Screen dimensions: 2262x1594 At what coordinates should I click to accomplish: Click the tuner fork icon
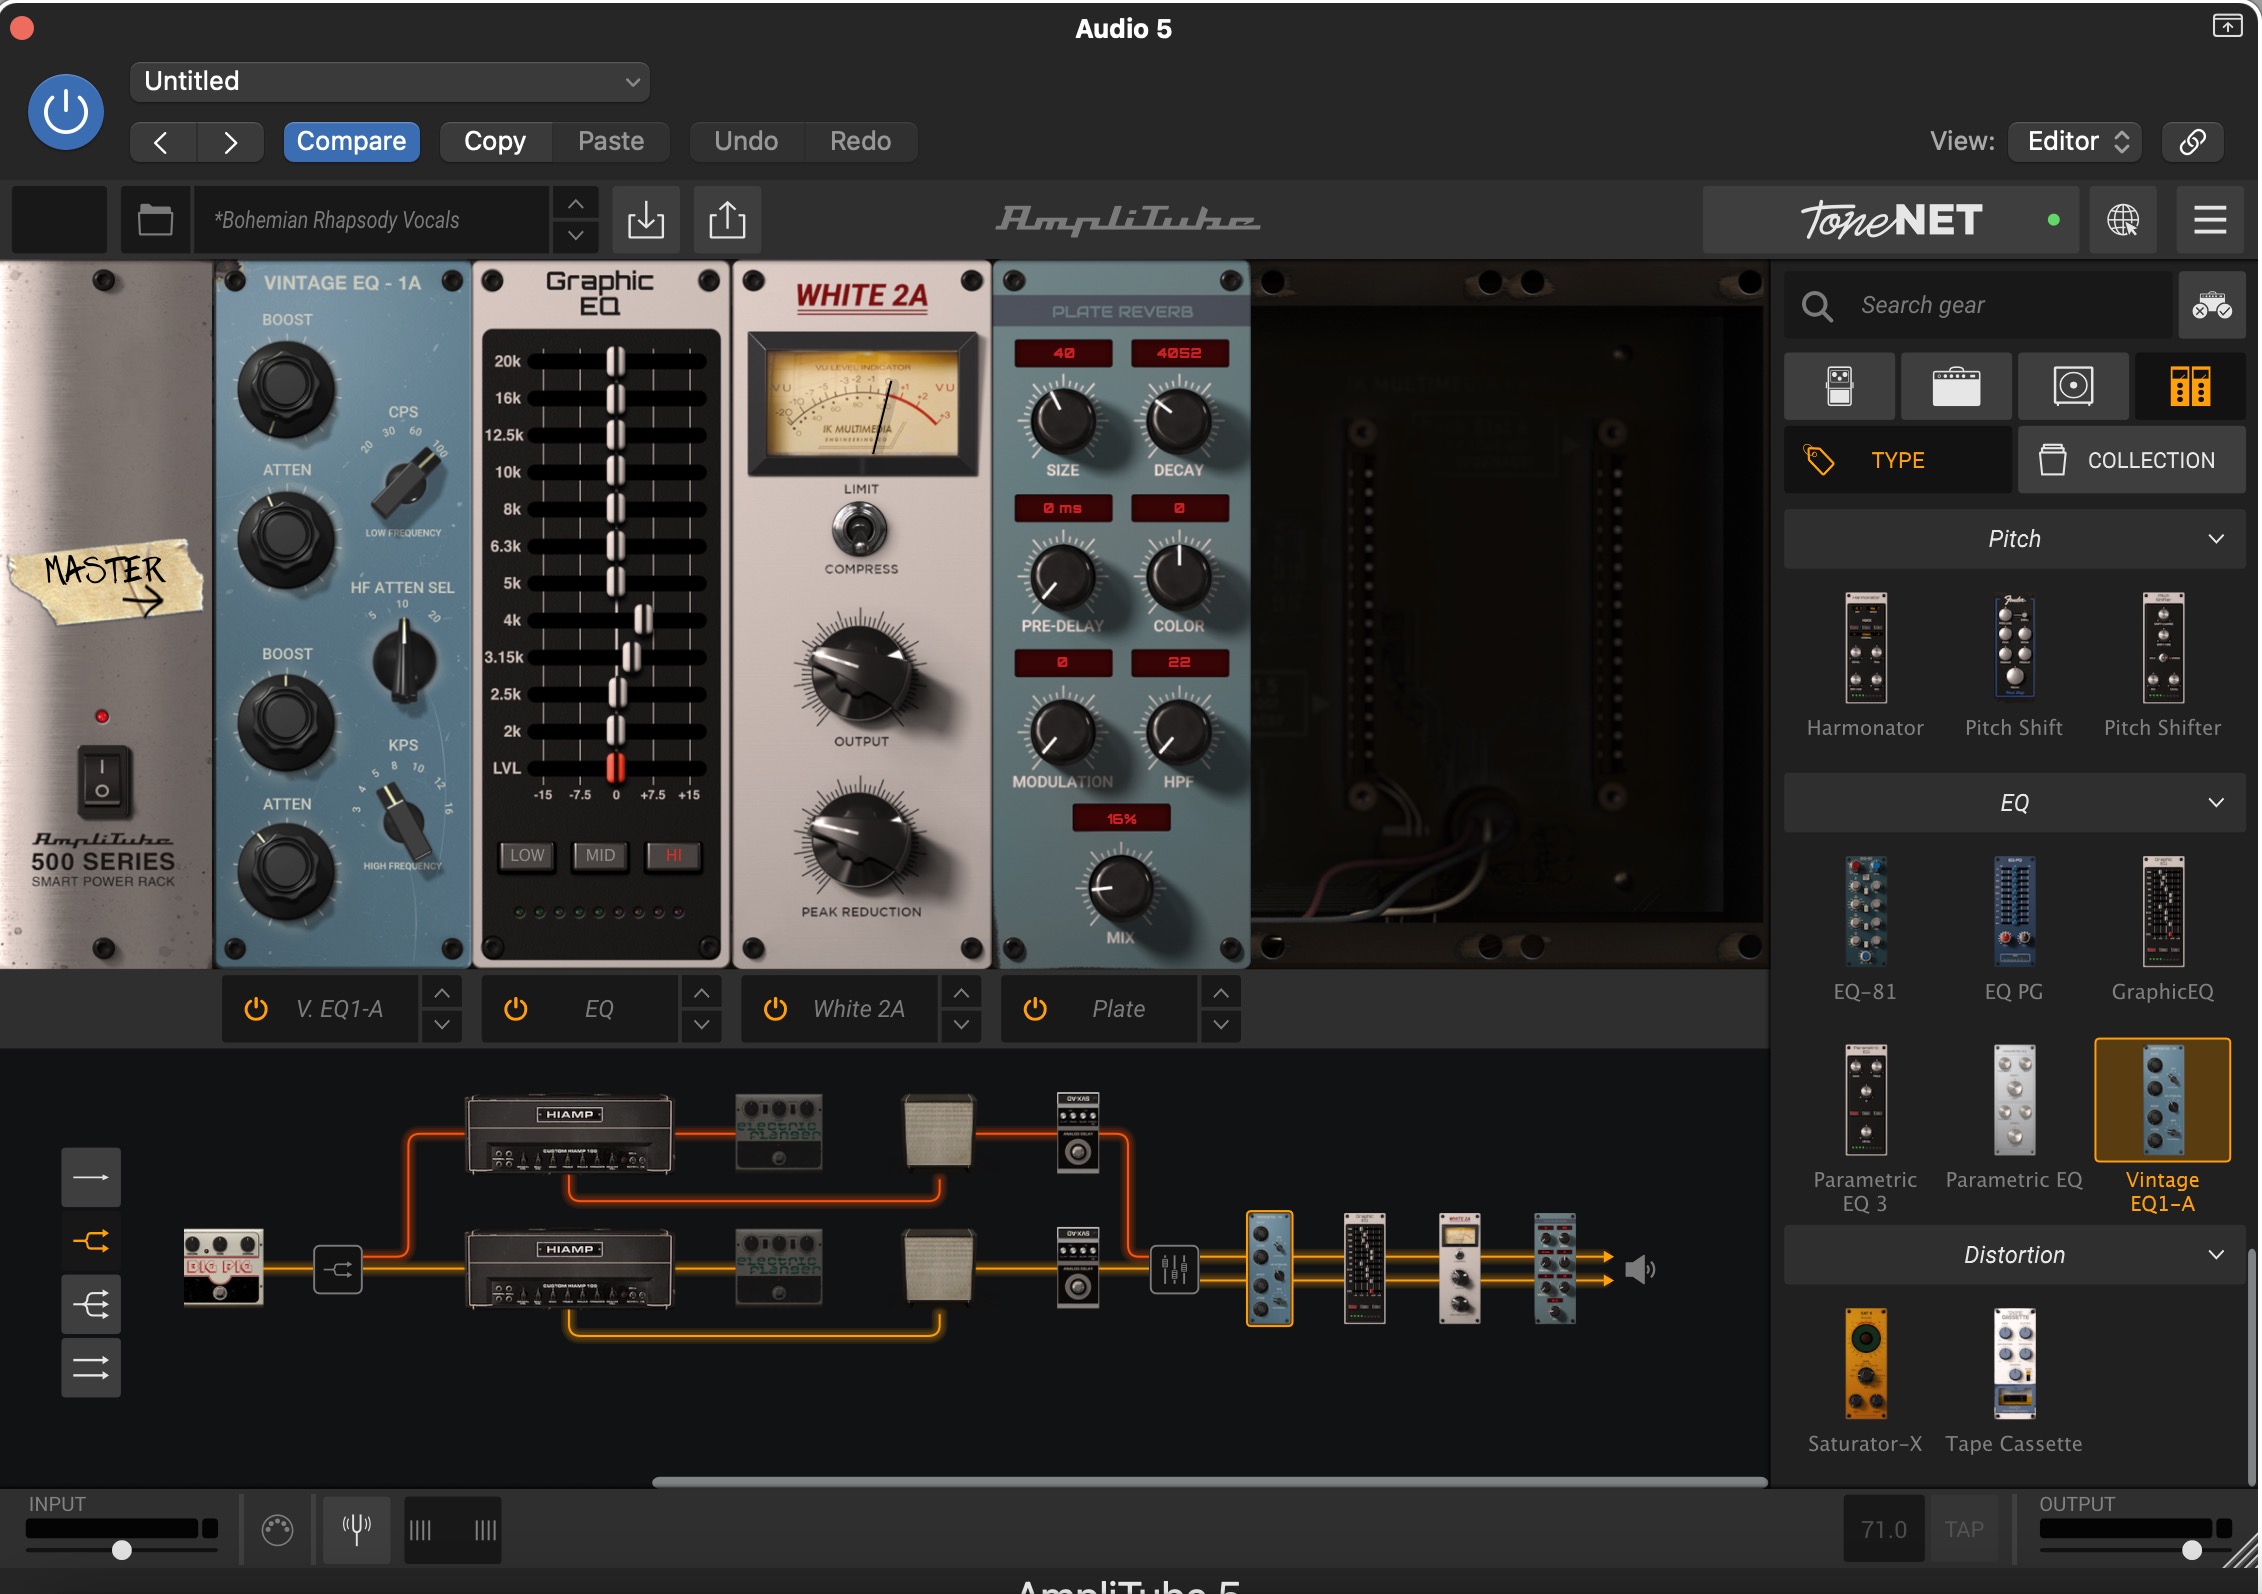point(356,1529)
